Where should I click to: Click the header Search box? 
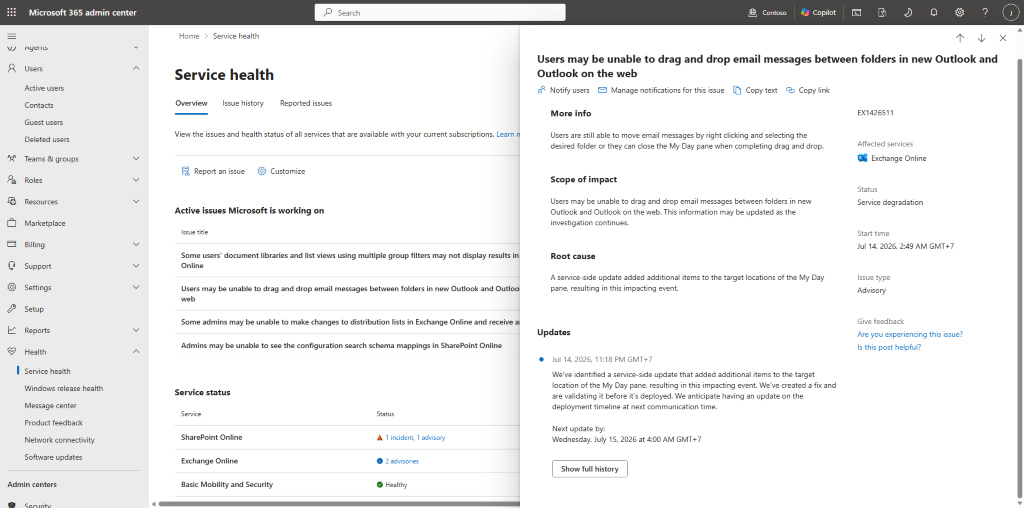coord(440,12)
